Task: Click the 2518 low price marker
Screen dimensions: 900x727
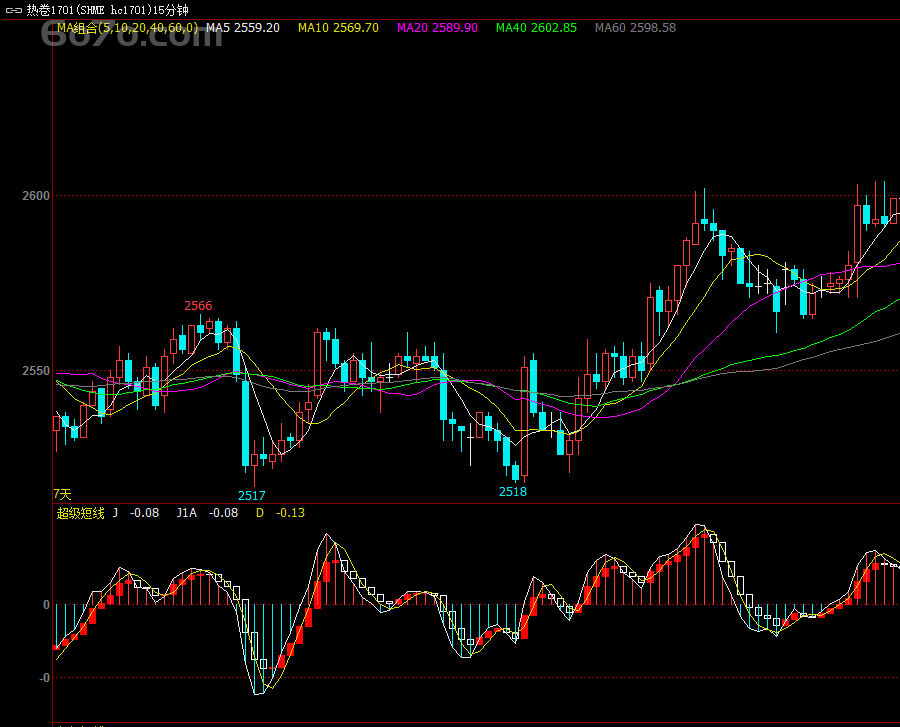Action: (x=513, y=492)
